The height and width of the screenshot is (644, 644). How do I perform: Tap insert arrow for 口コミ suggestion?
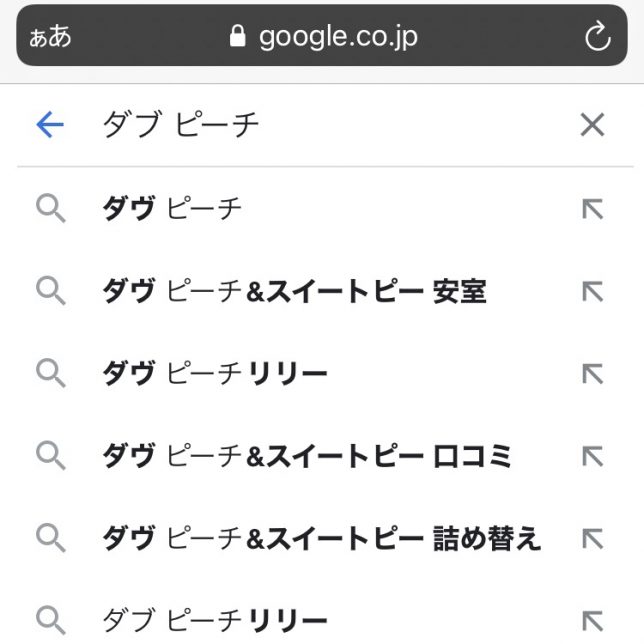pos(592,456)
